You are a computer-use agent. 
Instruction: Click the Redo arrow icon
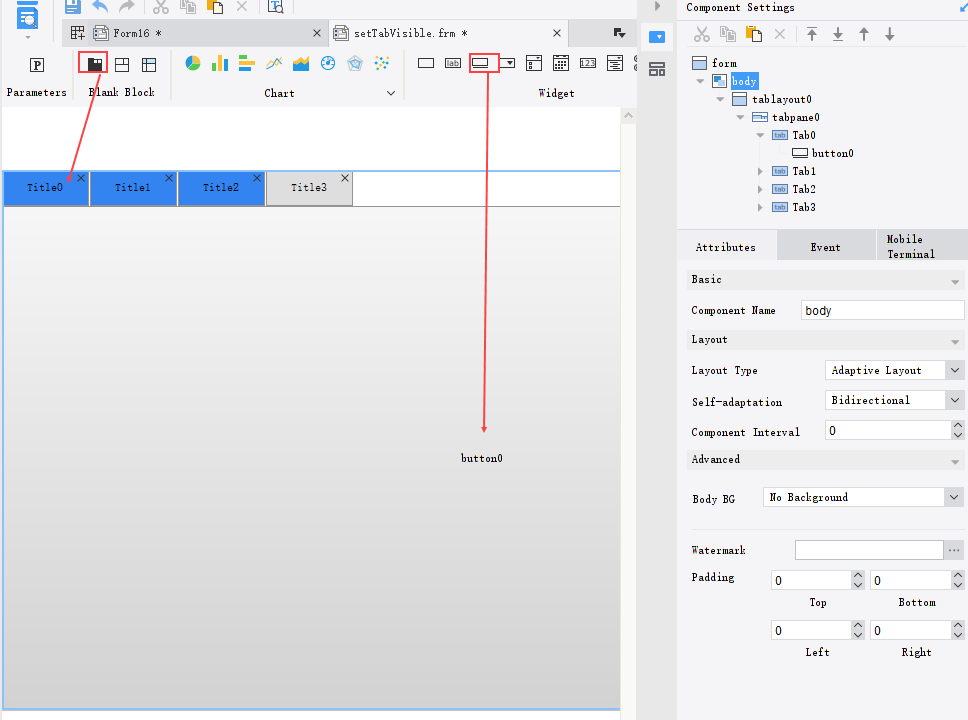(127, 7)
